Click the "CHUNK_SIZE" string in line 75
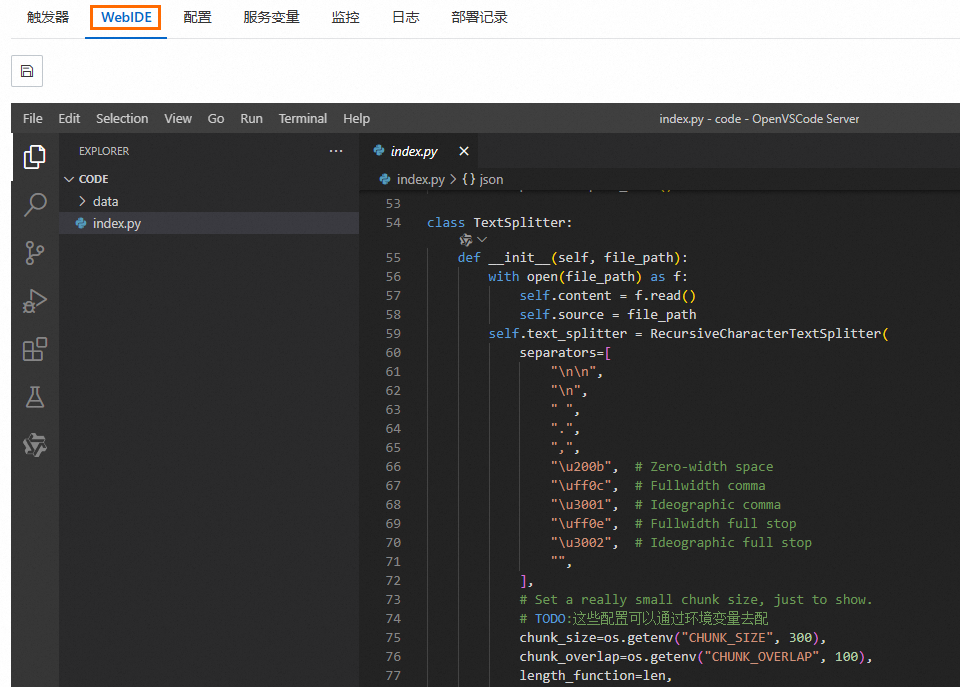Viewport: 960px width, 687px height. 727,637
